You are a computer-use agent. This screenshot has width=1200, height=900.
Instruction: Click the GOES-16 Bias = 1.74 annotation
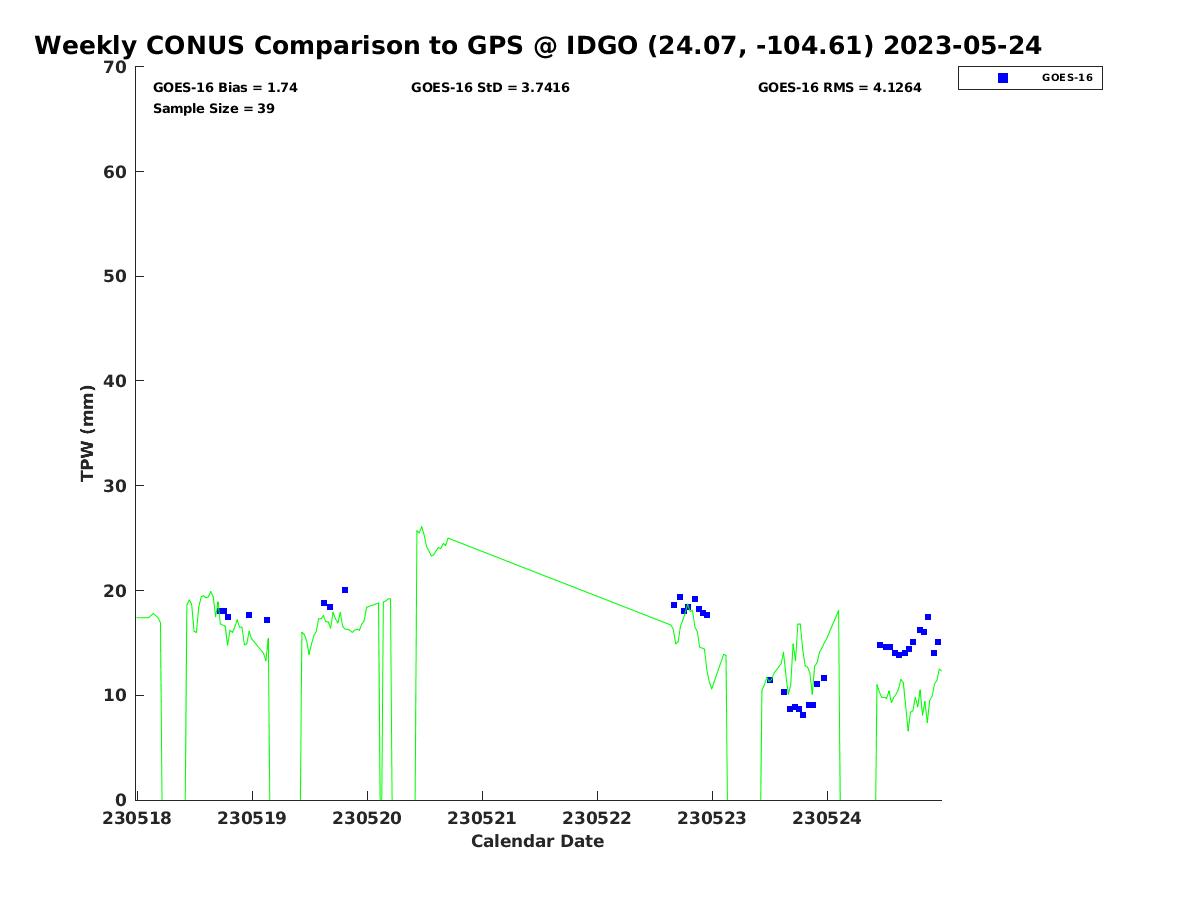(x=225, y=88)
